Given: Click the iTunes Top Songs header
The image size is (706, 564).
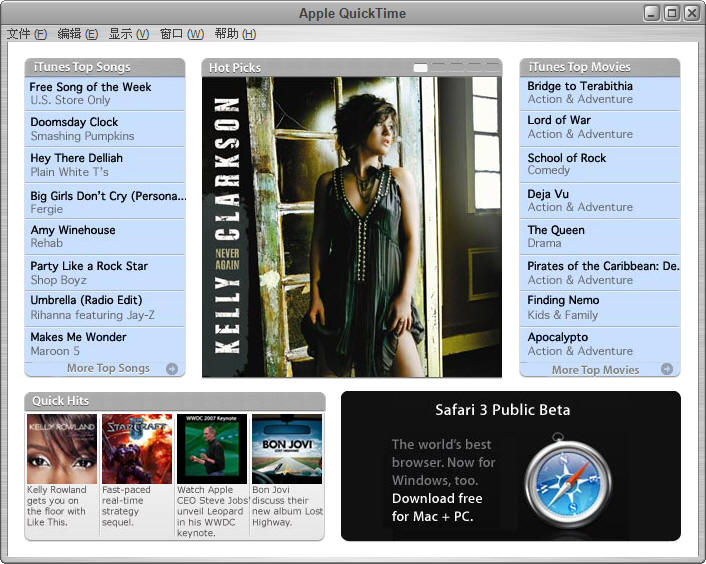Looking at the screenshot, I should coord(105,67).
